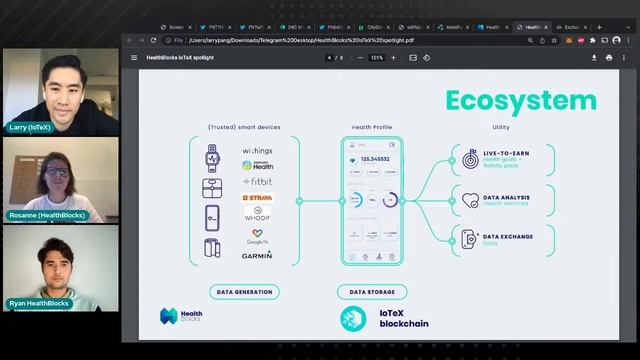Switch to the first Twitter tab
Viewport: 640px width, 360px height.
[215, 27]
